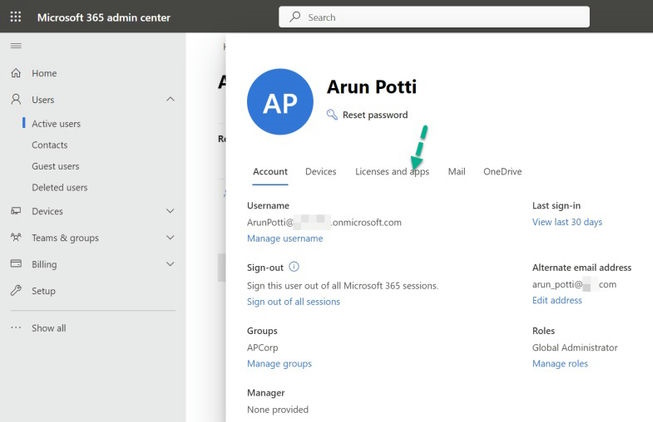Open Contacts in sidebar
This screenshot has height=422, width=653.
(x=50, y=145)
